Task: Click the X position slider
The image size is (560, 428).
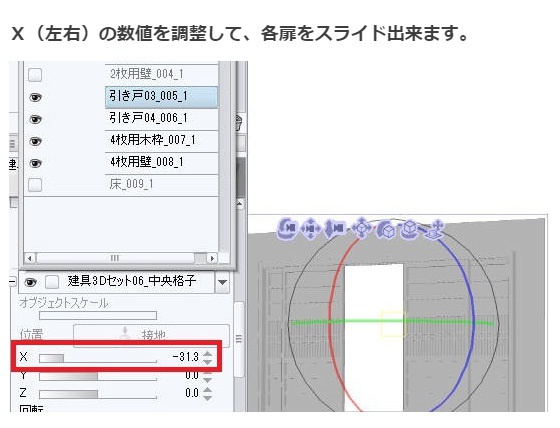Action: [x=98, y=358]
